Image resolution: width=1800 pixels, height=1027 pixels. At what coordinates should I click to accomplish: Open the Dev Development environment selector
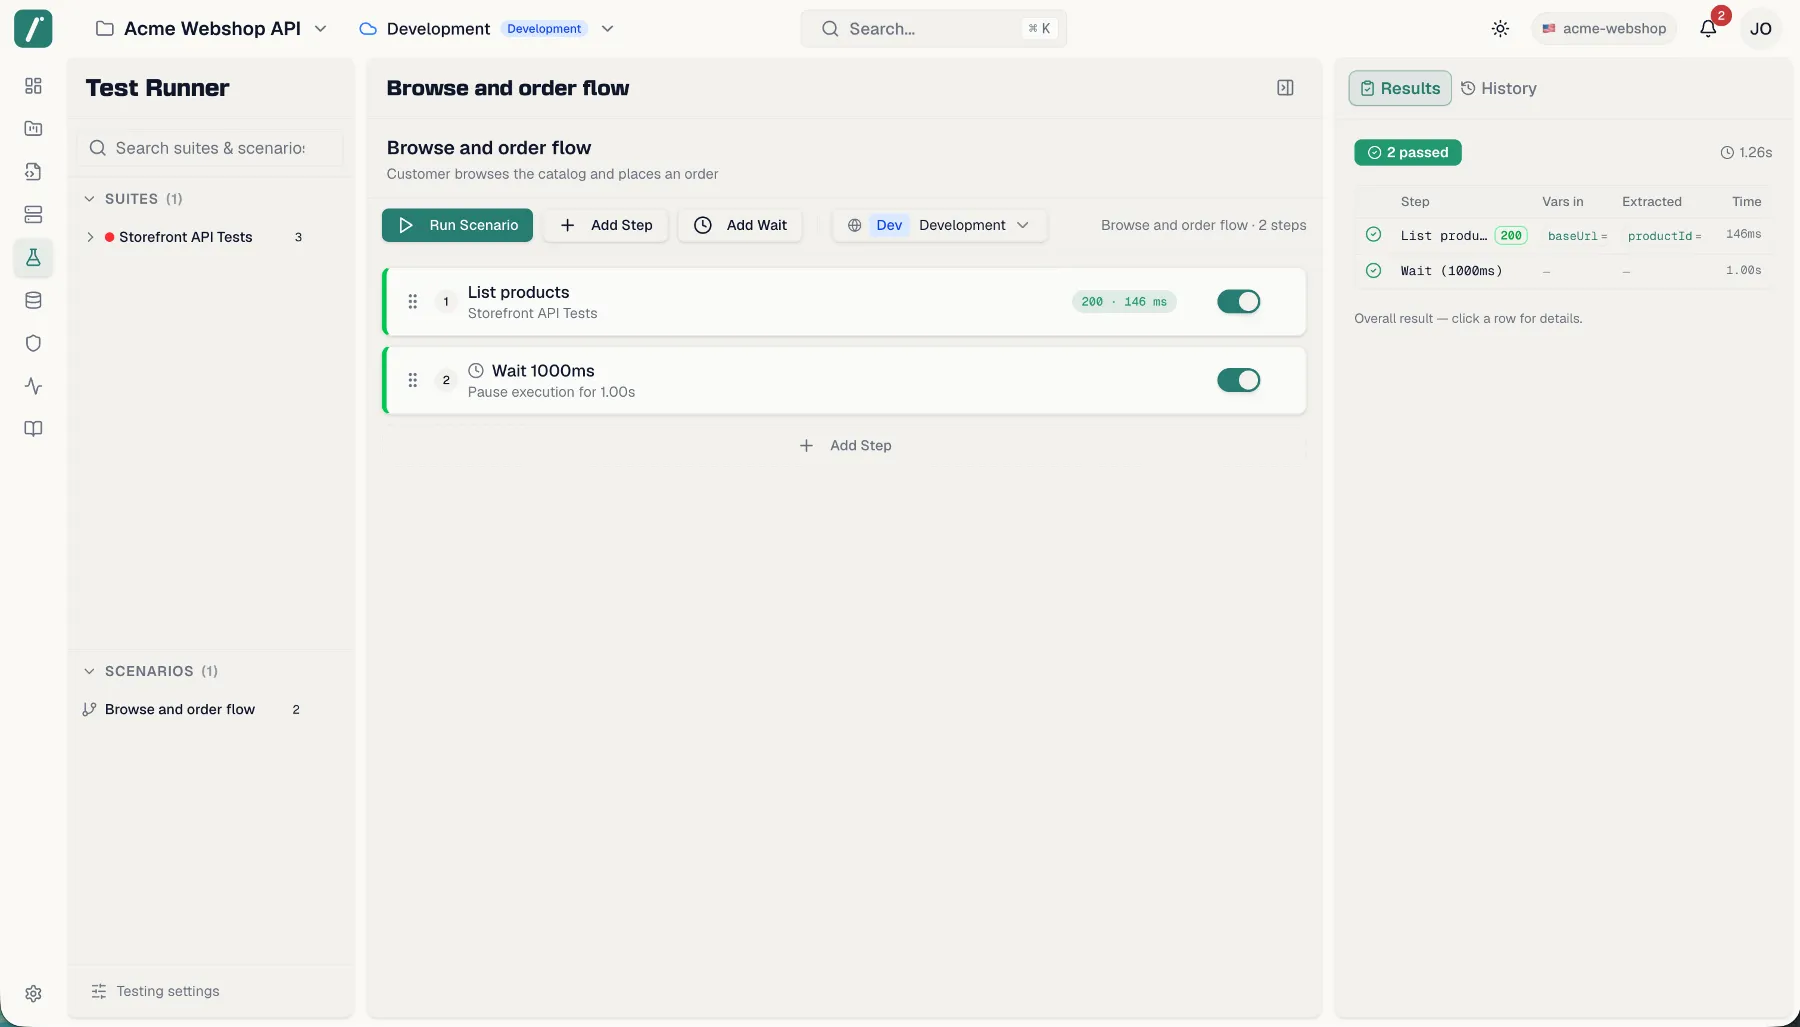[x=939, y=225]
